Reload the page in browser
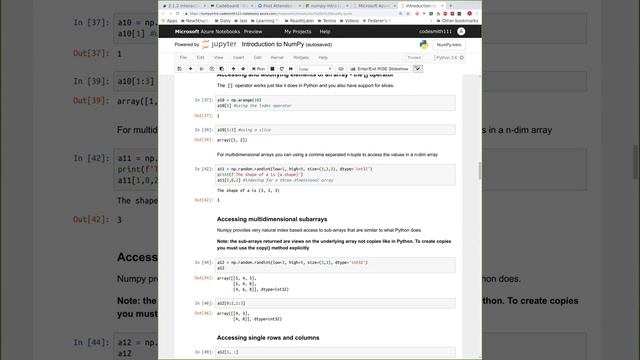 (178, 13)
